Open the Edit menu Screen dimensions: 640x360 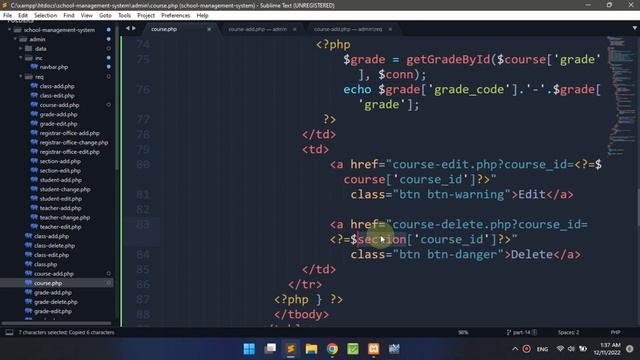[x=23, y=16]
